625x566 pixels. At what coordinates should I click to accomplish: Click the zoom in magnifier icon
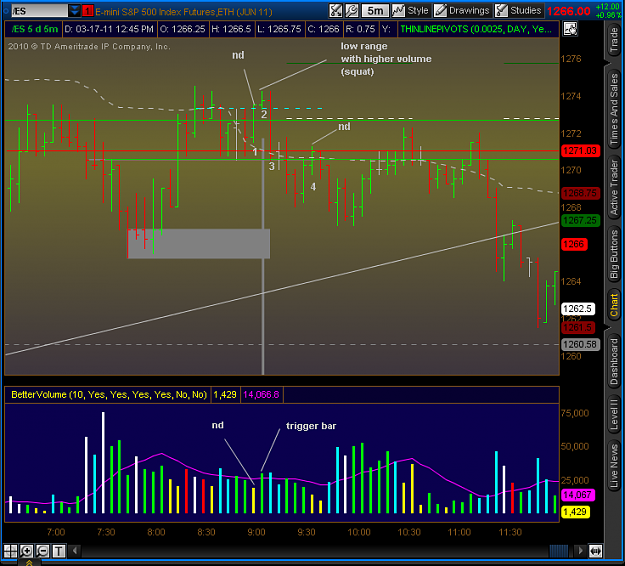[26, 551]
